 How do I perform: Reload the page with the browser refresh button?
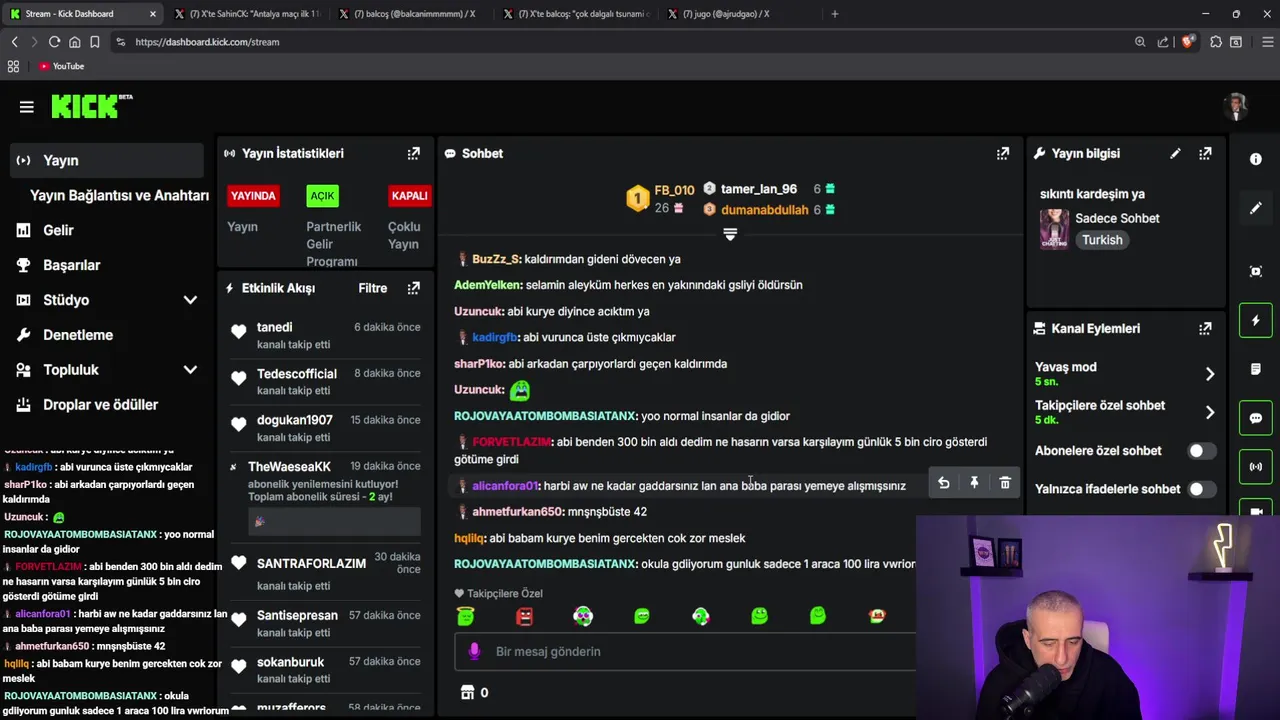54,42
